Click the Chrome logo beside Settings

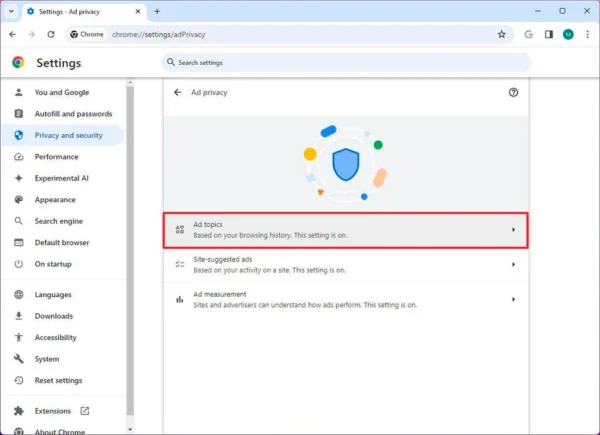(18, 62)
